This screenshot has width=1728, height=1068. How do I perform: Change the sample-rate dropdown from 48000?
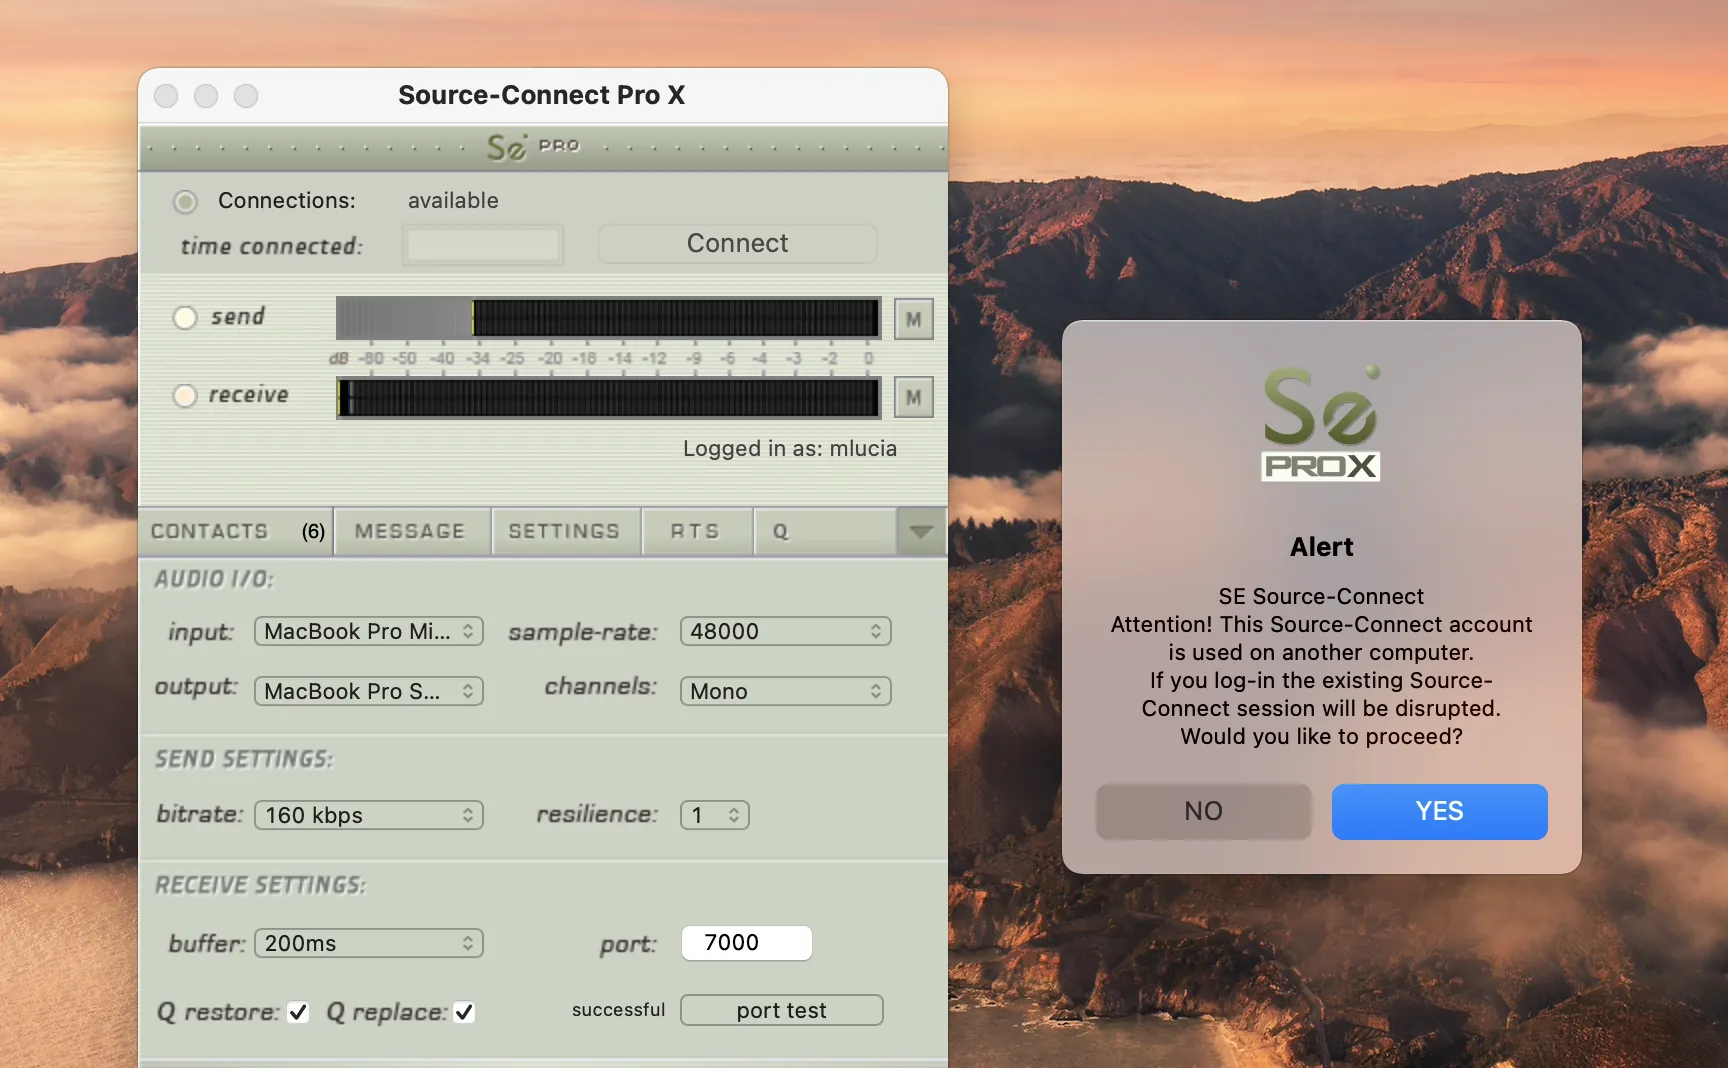point(785,631)
